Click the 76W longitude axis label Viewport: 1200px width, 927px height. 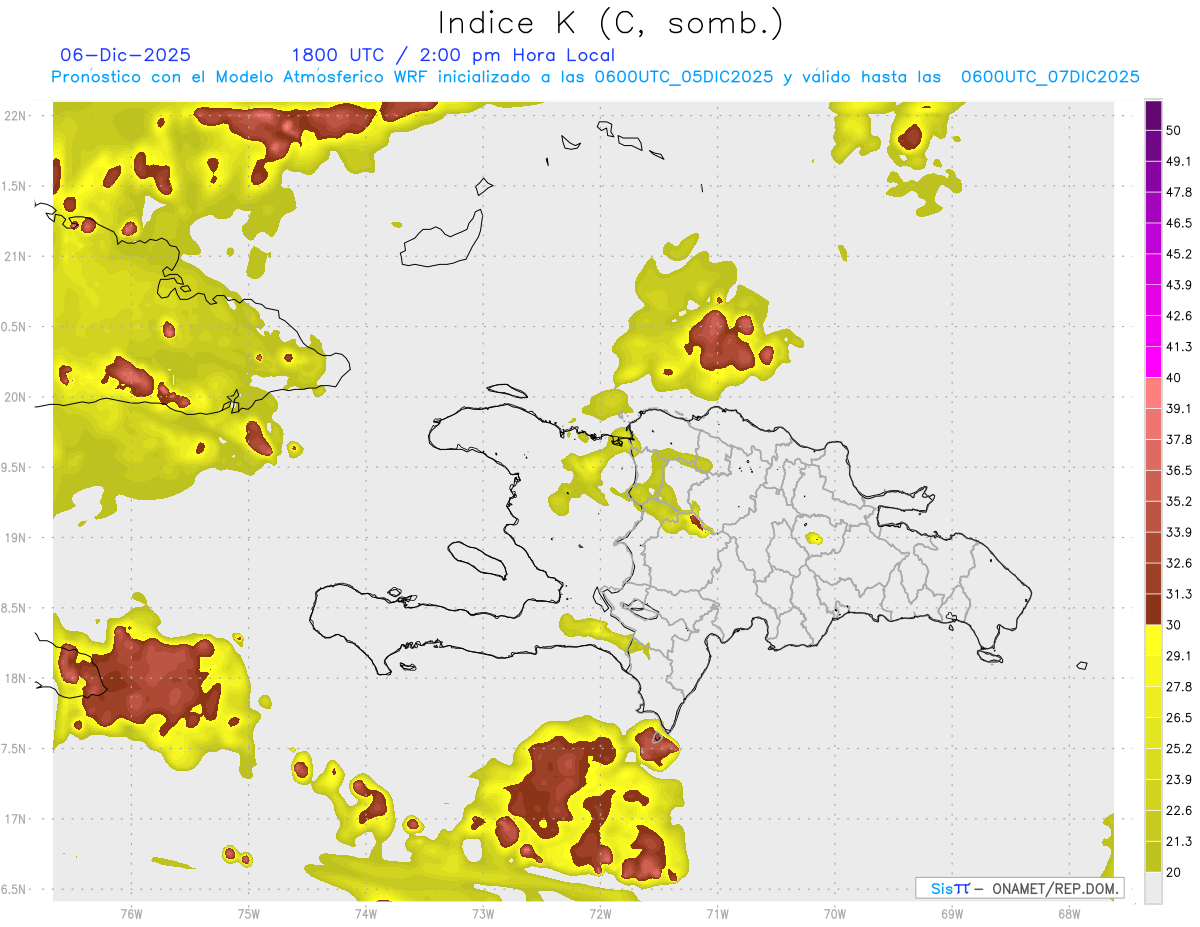point(131,913)
